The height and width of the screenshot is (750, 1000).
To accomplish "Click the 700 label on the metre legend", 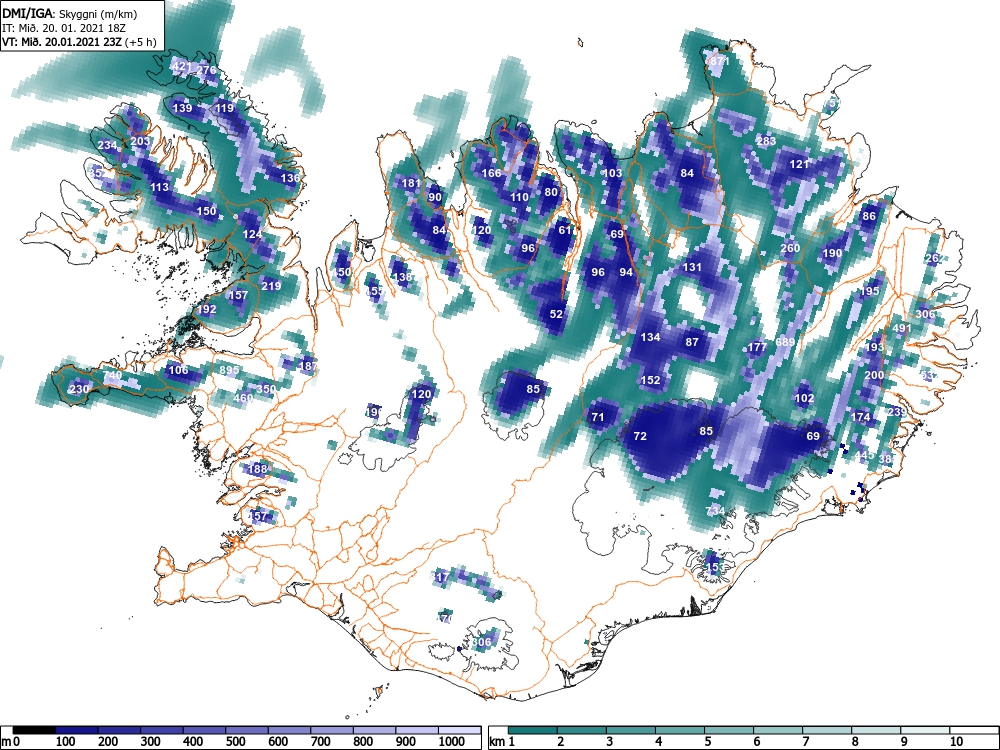I will 320,742.
